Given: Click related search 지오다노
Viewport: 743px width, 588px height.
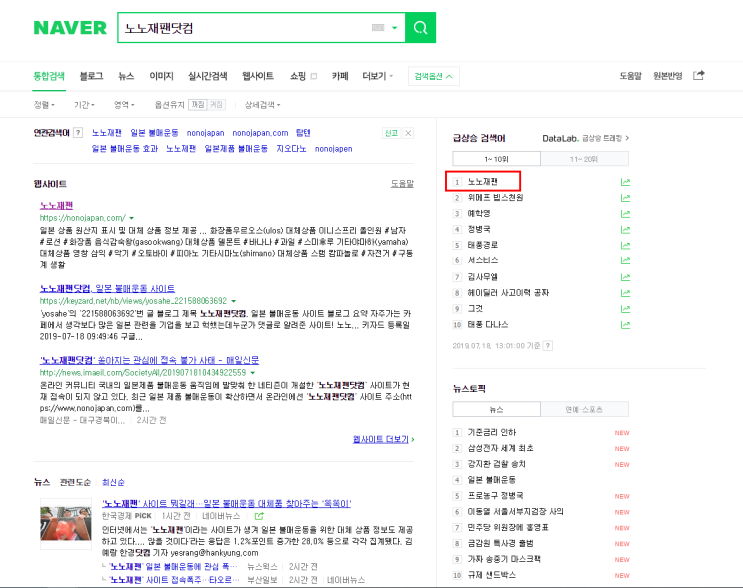Looking at the screenshot, I should click(x=291, y=149).
